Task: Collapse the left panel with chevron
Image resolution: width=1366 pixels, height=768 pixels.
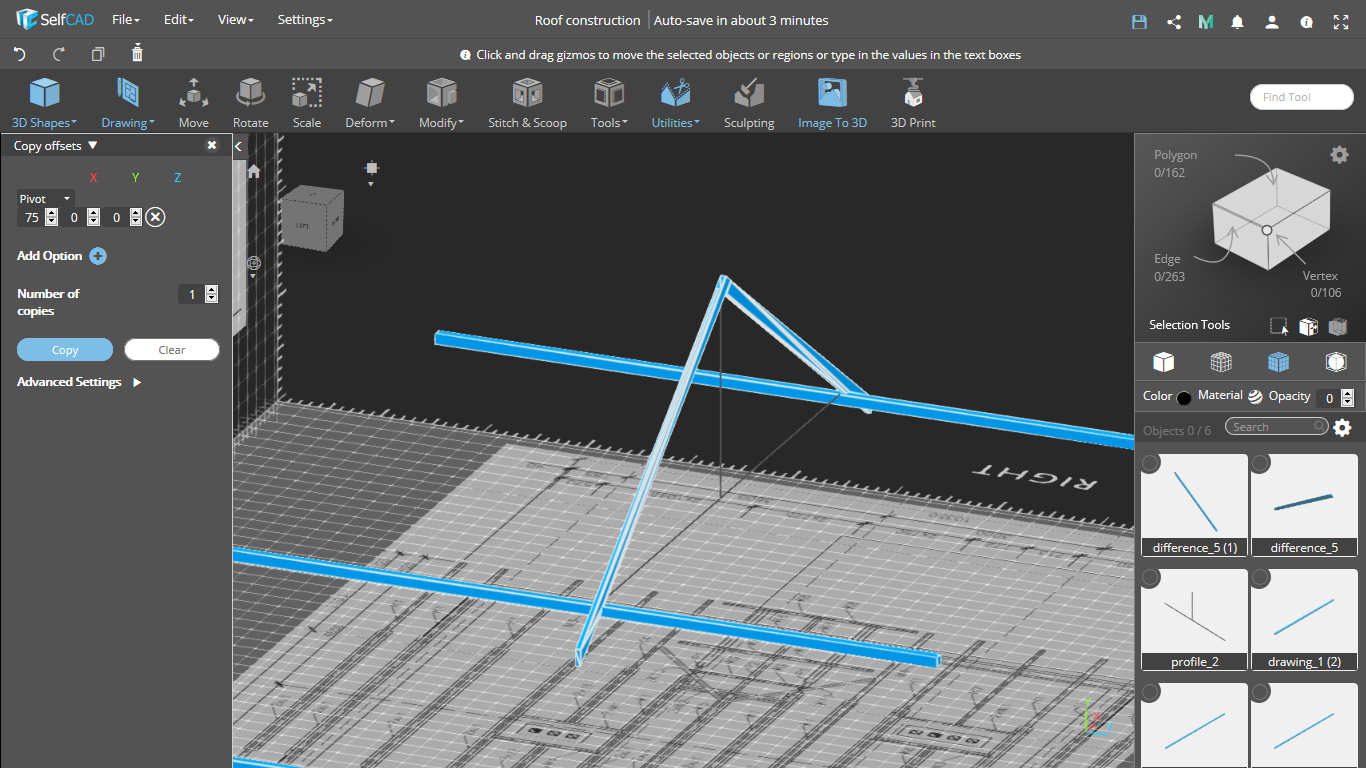Action: [238, 147]
